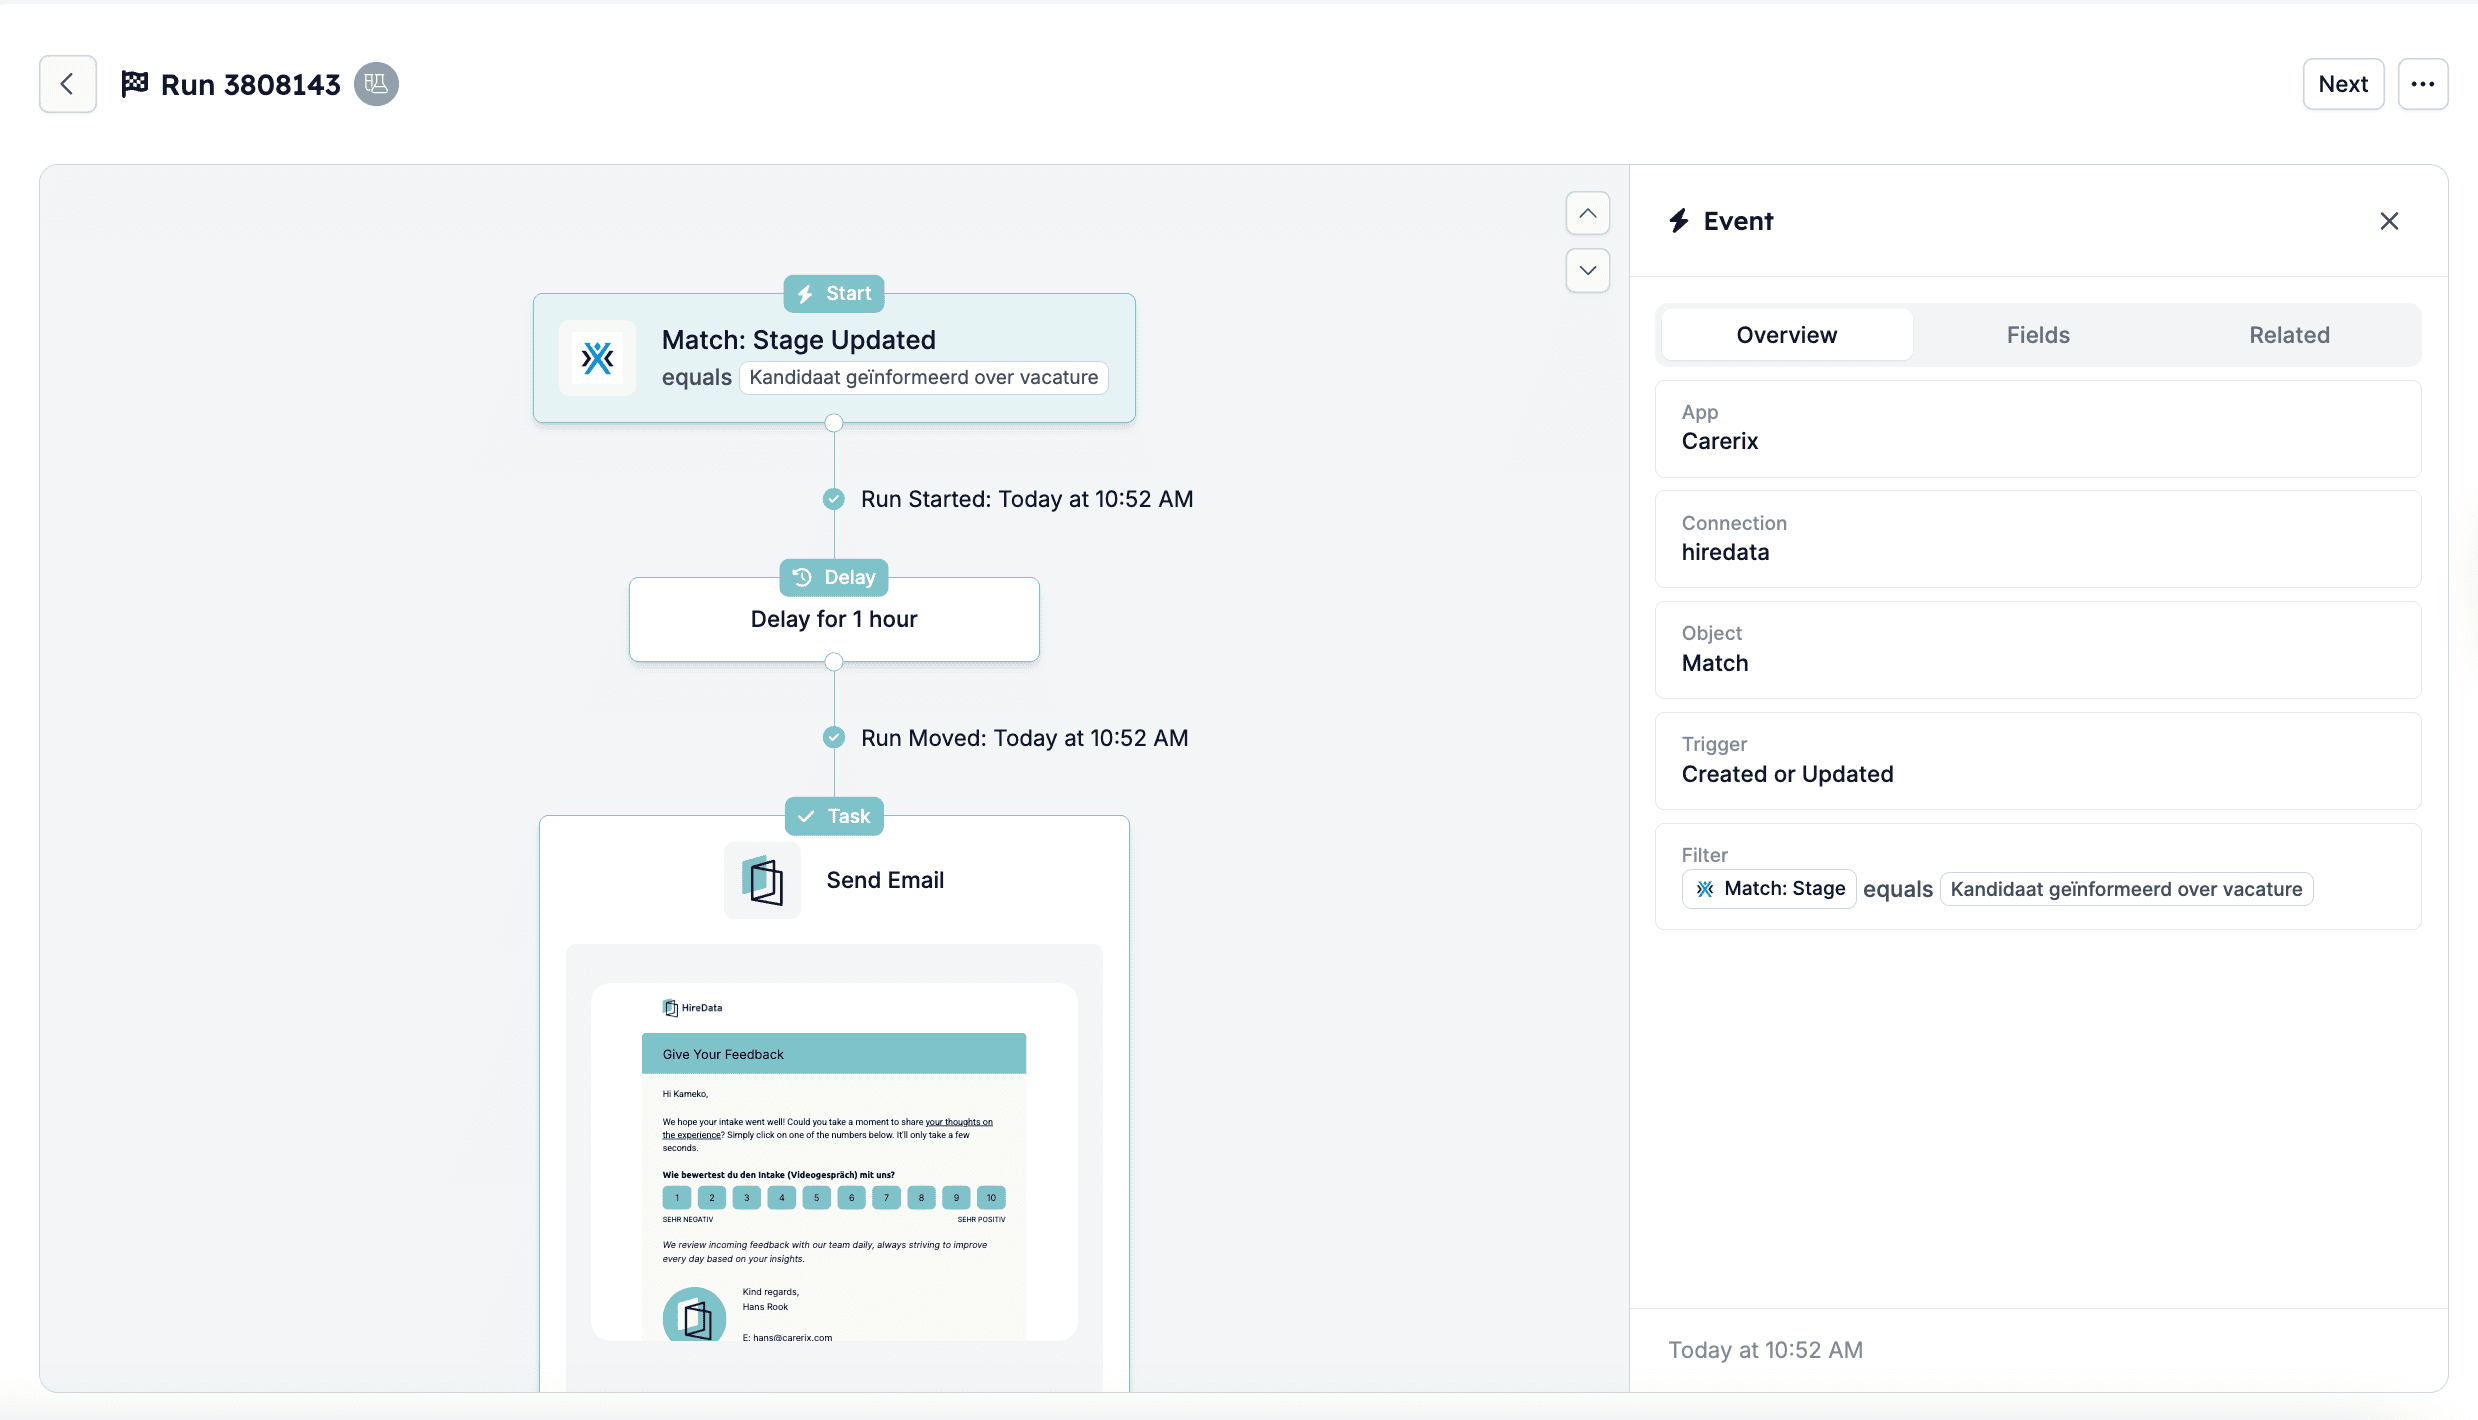Switch to the Related tab
Viewport: 2478px width, 1420px height.
tap(2289, 335)
